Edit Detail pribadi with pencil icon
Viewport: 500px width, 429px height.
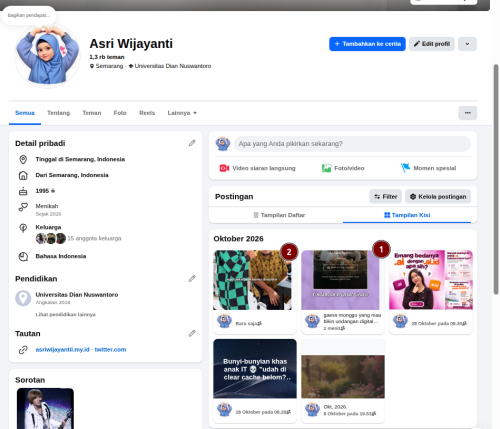point(192,143)
